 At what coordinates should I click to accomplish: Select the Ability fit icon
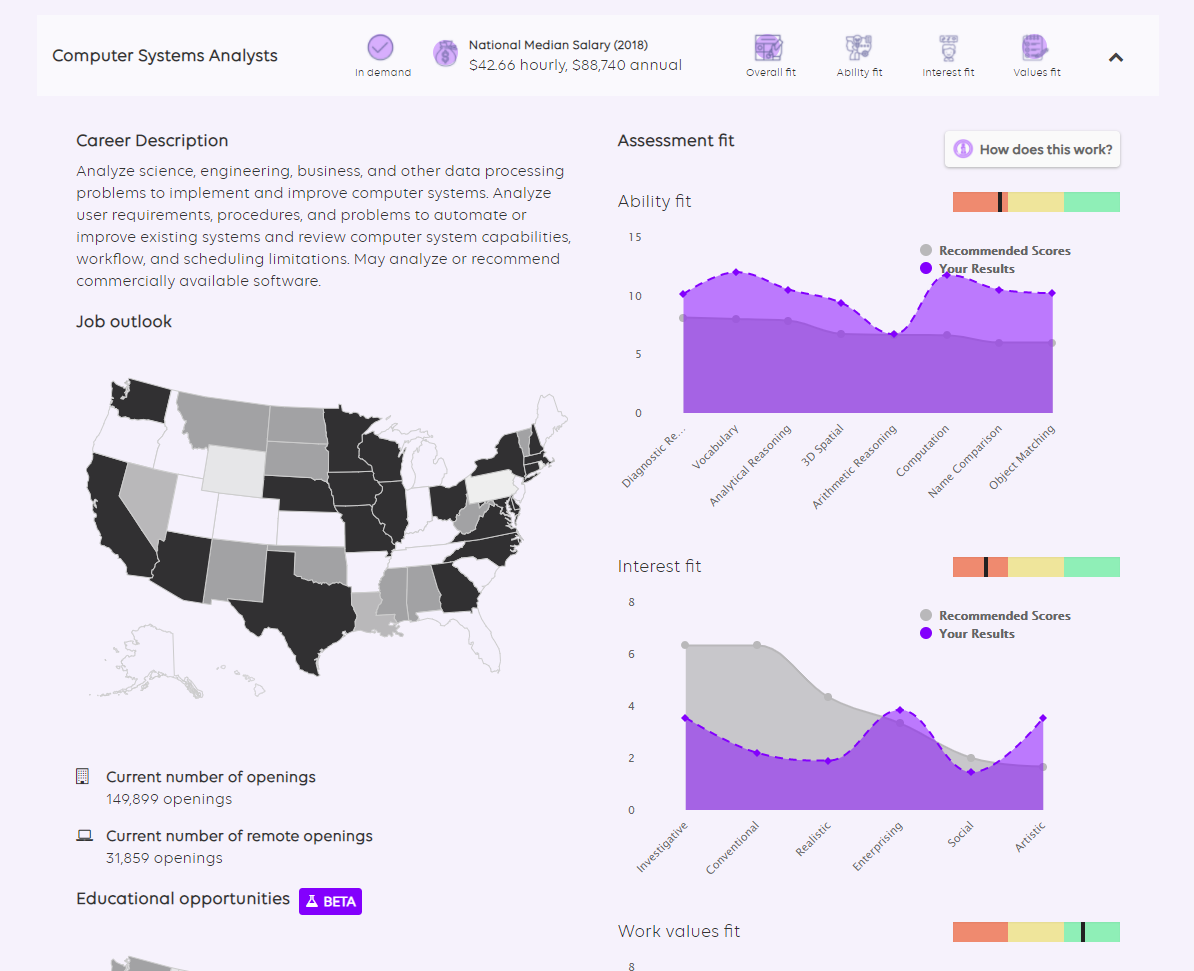coord(859,47)
